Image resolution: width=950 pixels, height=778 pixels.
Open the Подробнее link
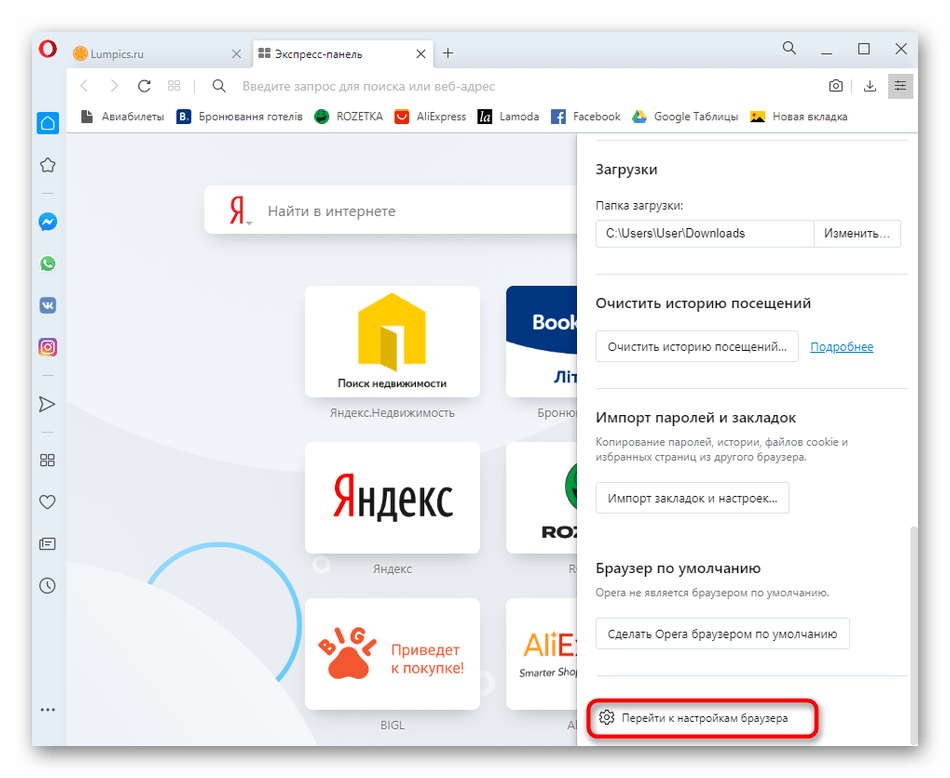(x=842, y=347)
